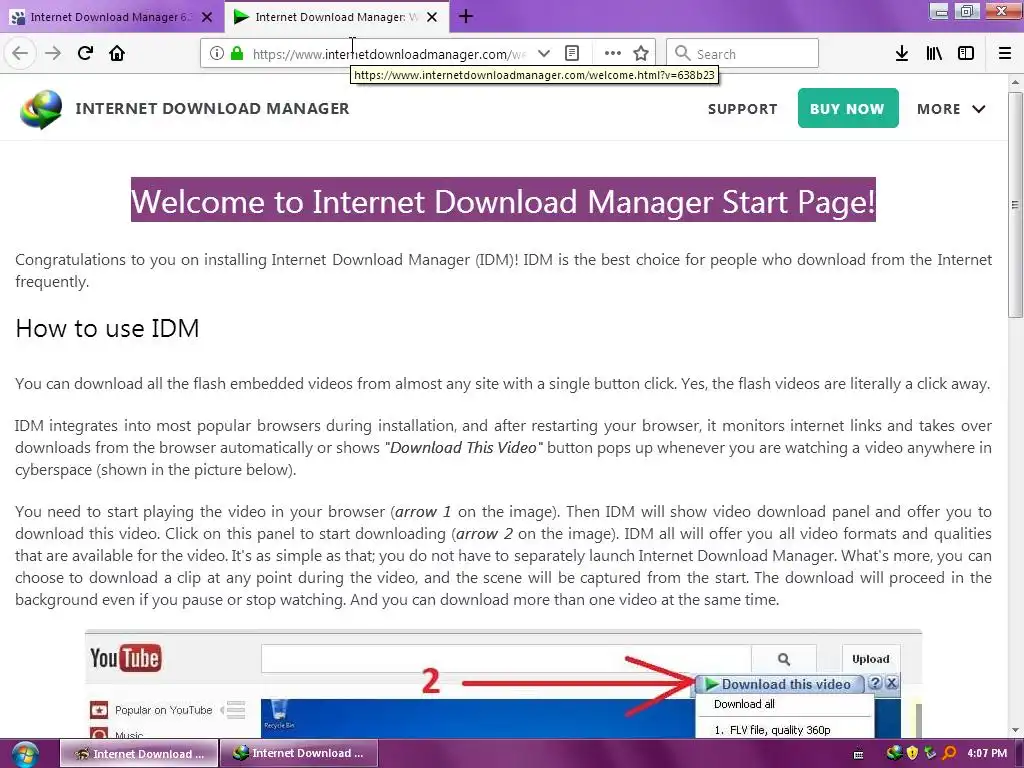Reload the current page
The height and width of the screenshot is (768, 1024).
click(85, 53)
